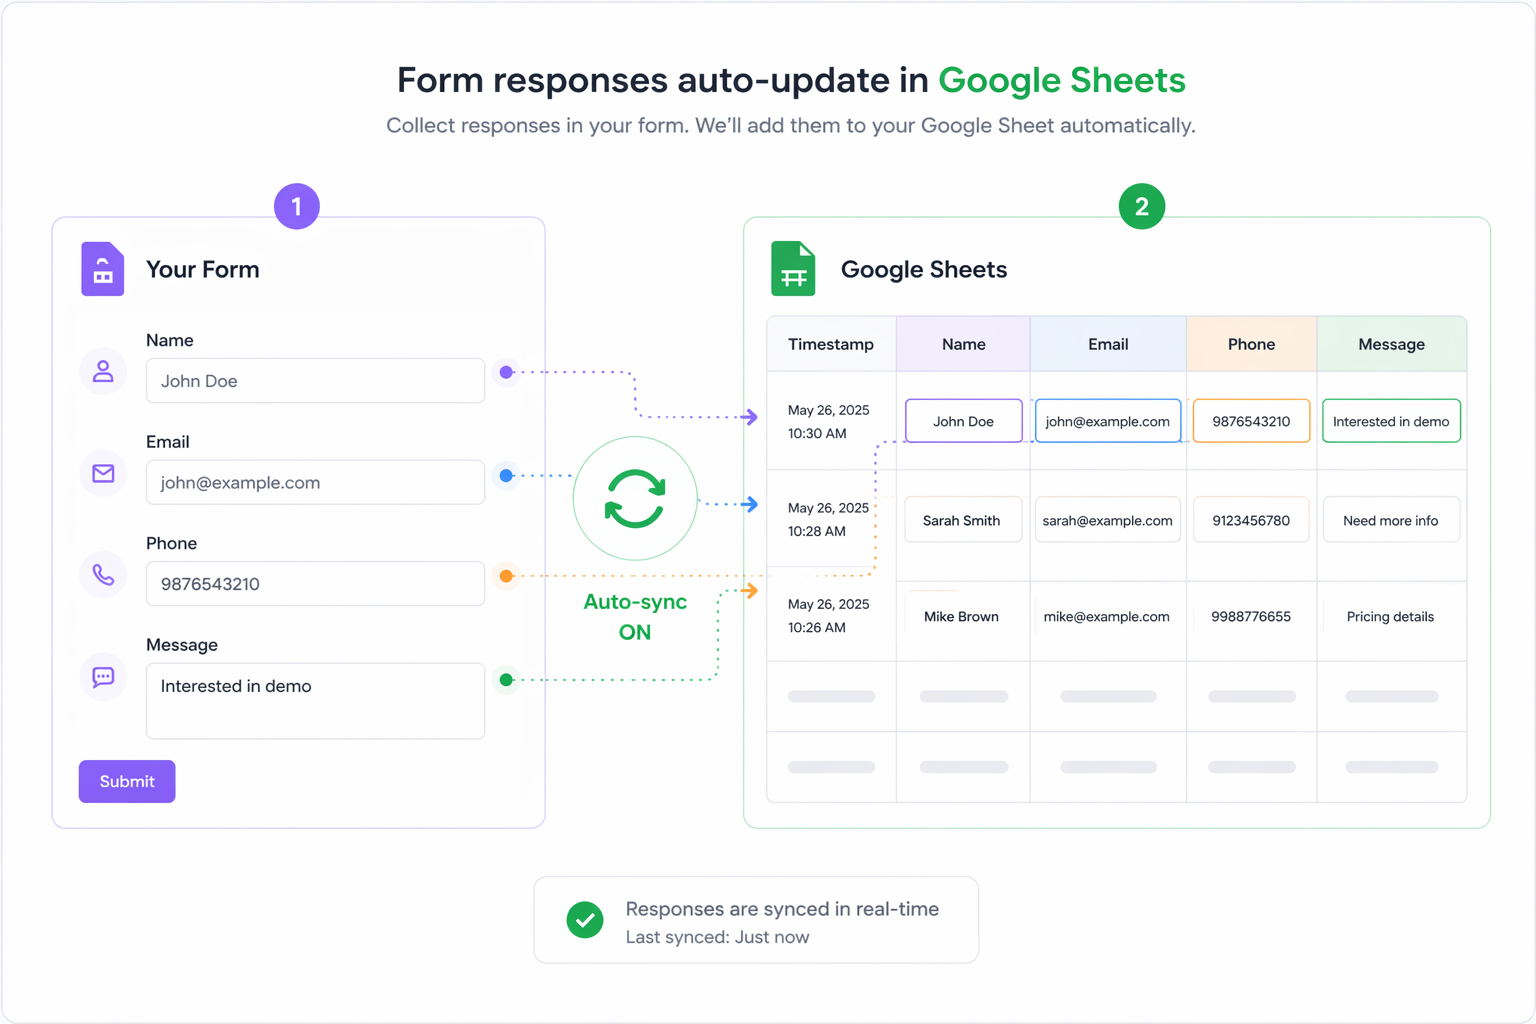Toggle Auto-sync off
1536x1024 pixels.
click(635, 617)
